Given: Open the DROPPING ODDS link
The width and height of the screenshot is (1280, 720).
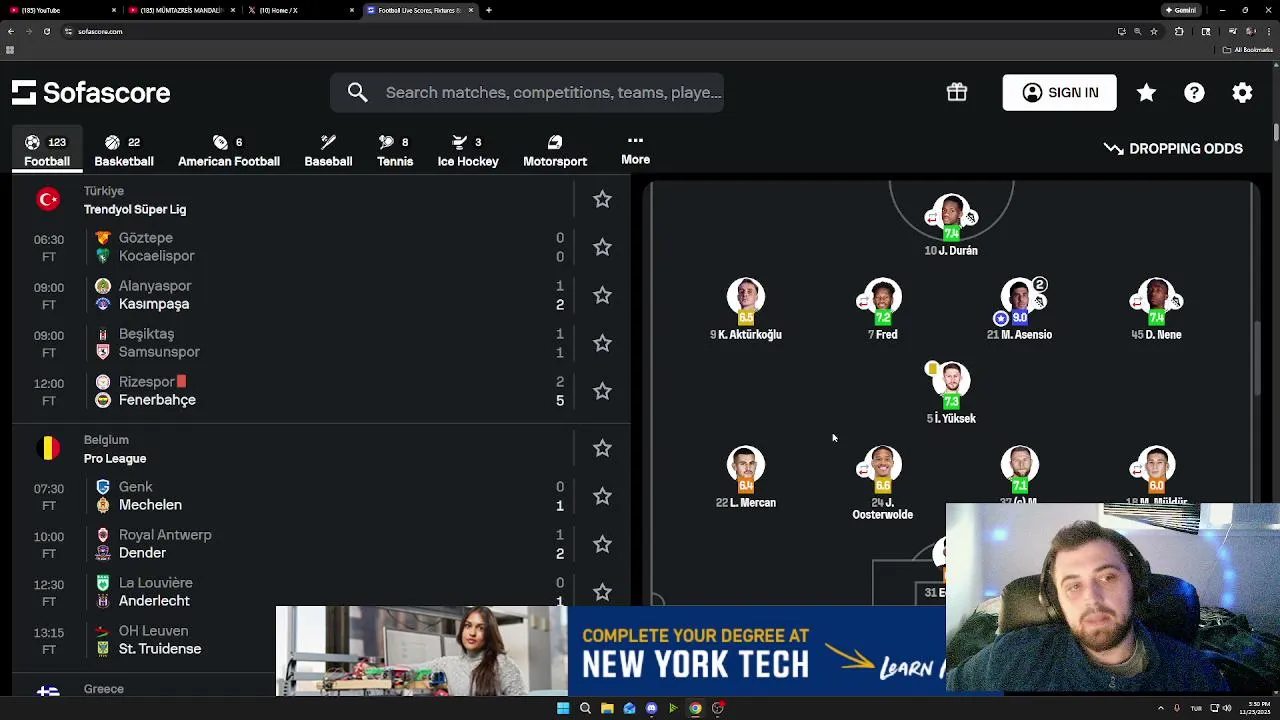Looking at the screenshot, I should [x=1173, y=148].
